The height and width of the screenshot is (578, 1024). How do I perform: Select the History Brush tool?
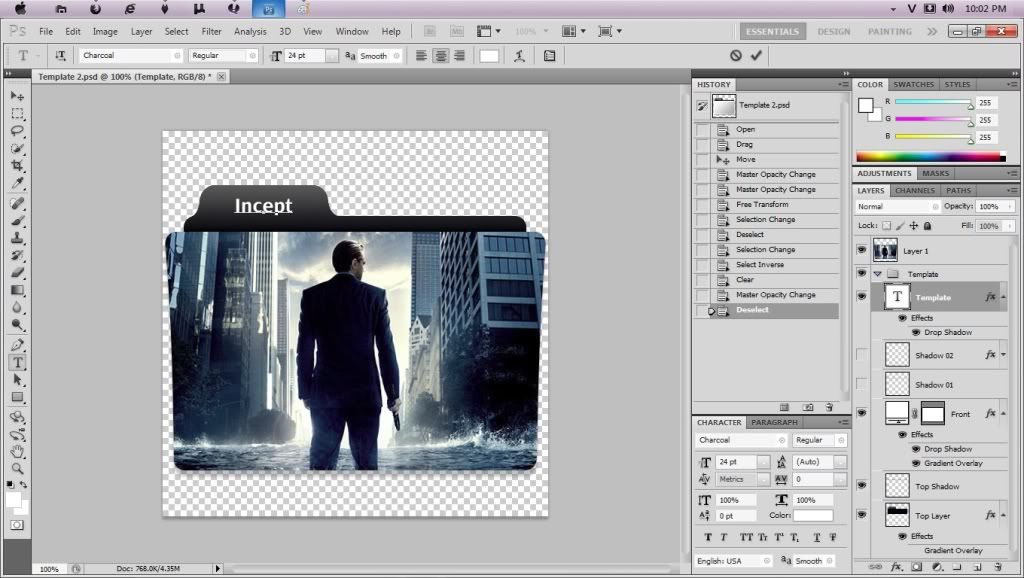tap(17, 255)
